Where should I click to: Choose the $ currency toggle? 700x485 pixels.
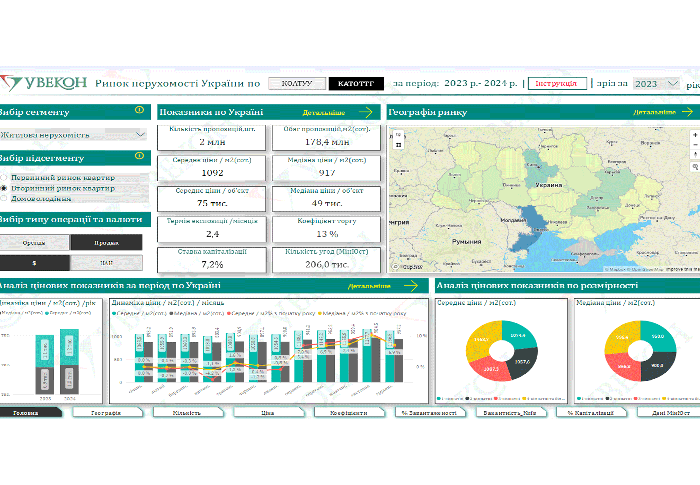coord(34,263)
